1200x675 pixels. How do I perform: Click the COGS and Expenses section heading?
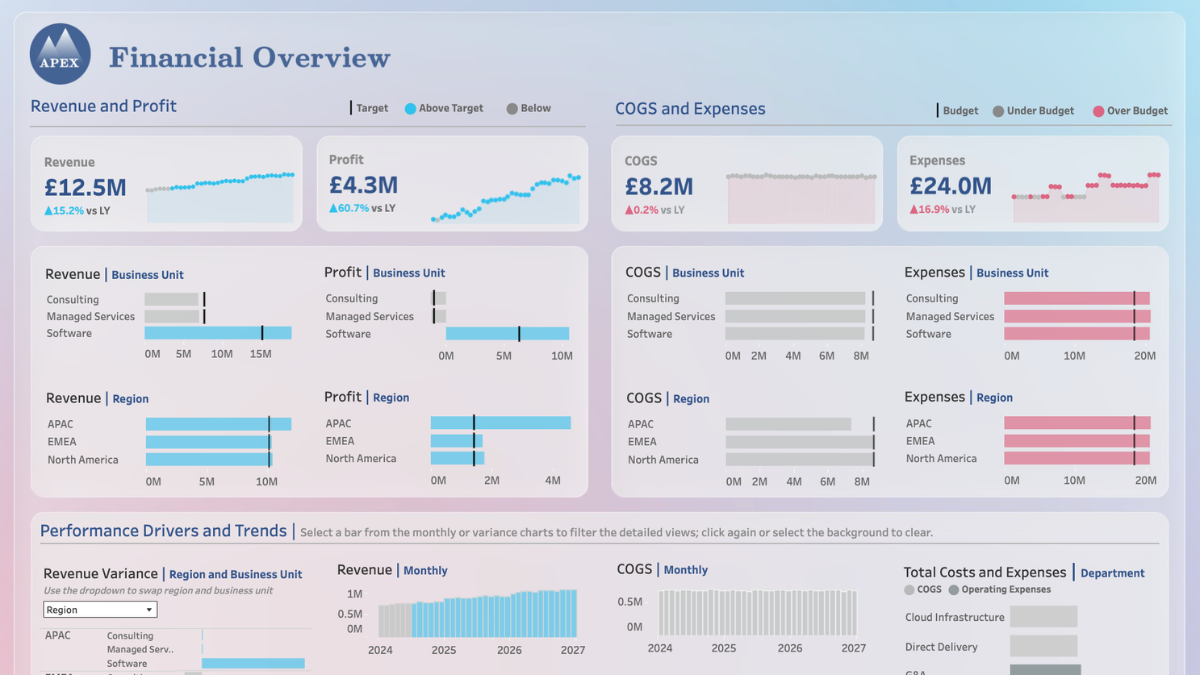(x=690, y=109)
